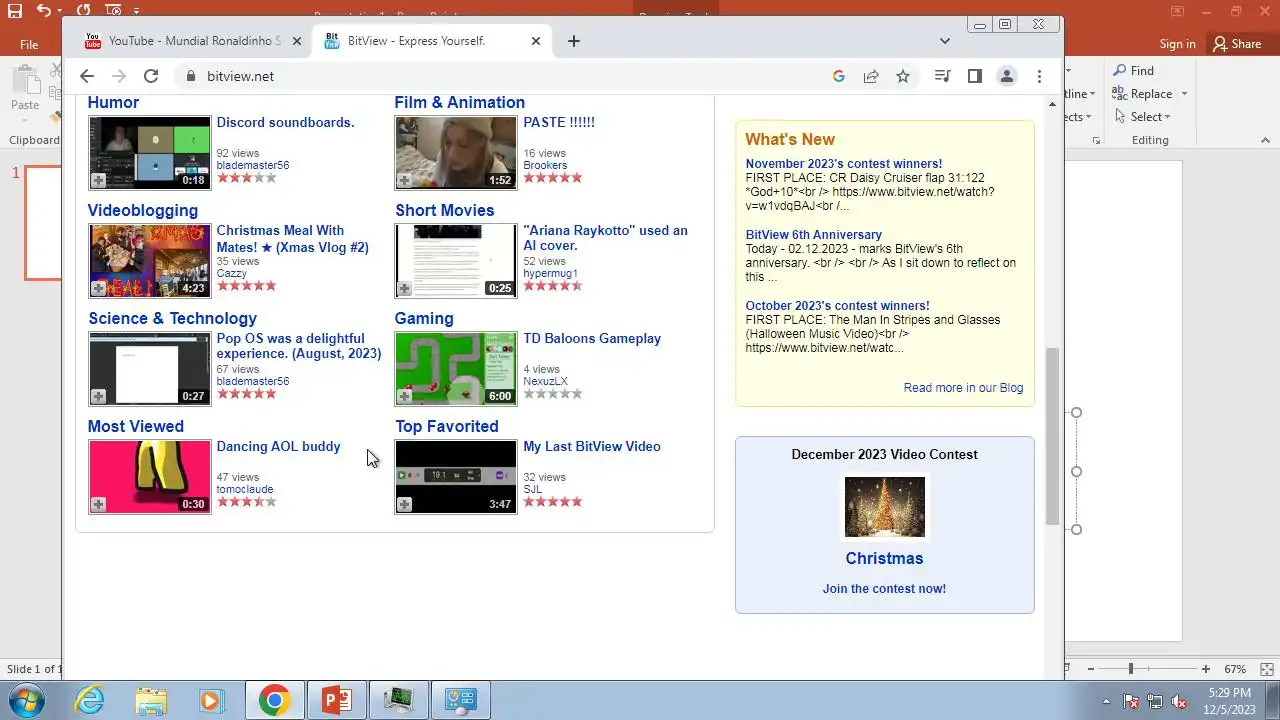This screenshot has height=720, width=1280.
Task: Click the browser vertical scrollbar thumb
Action: pyautogui.click(x=1052, y=436)
